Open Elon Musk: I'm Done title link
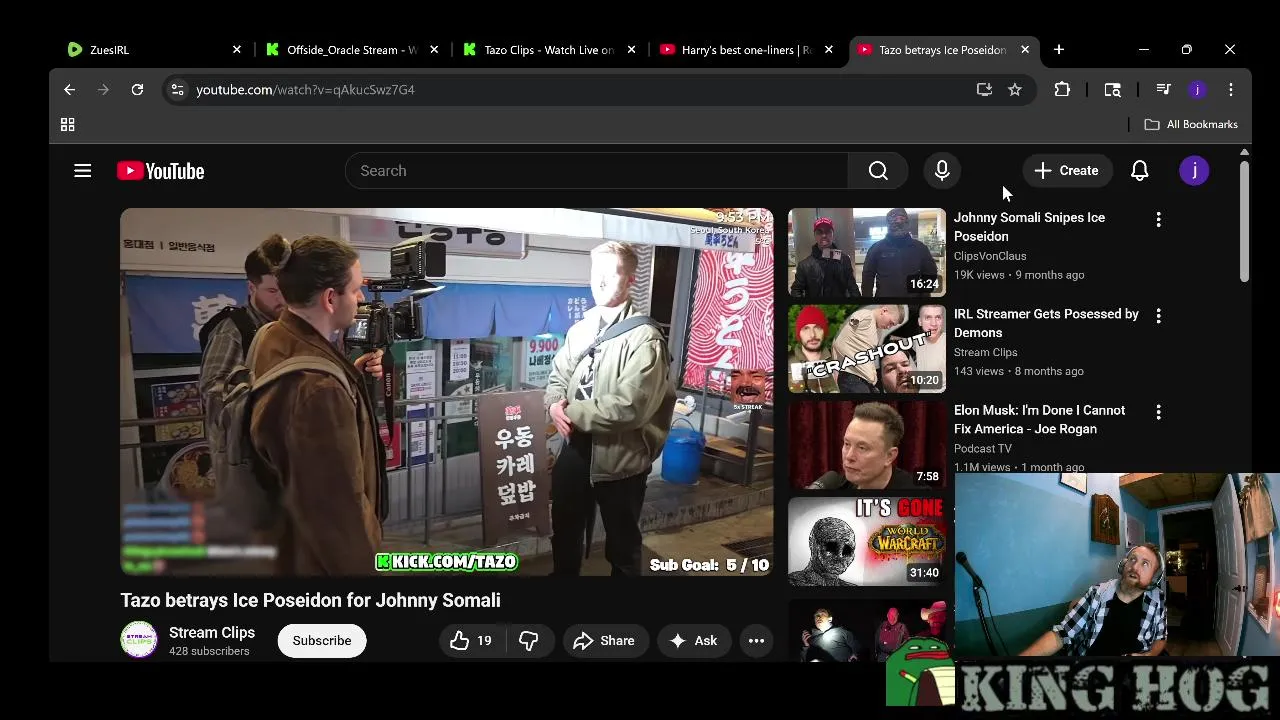 [x=1039, y=420]
